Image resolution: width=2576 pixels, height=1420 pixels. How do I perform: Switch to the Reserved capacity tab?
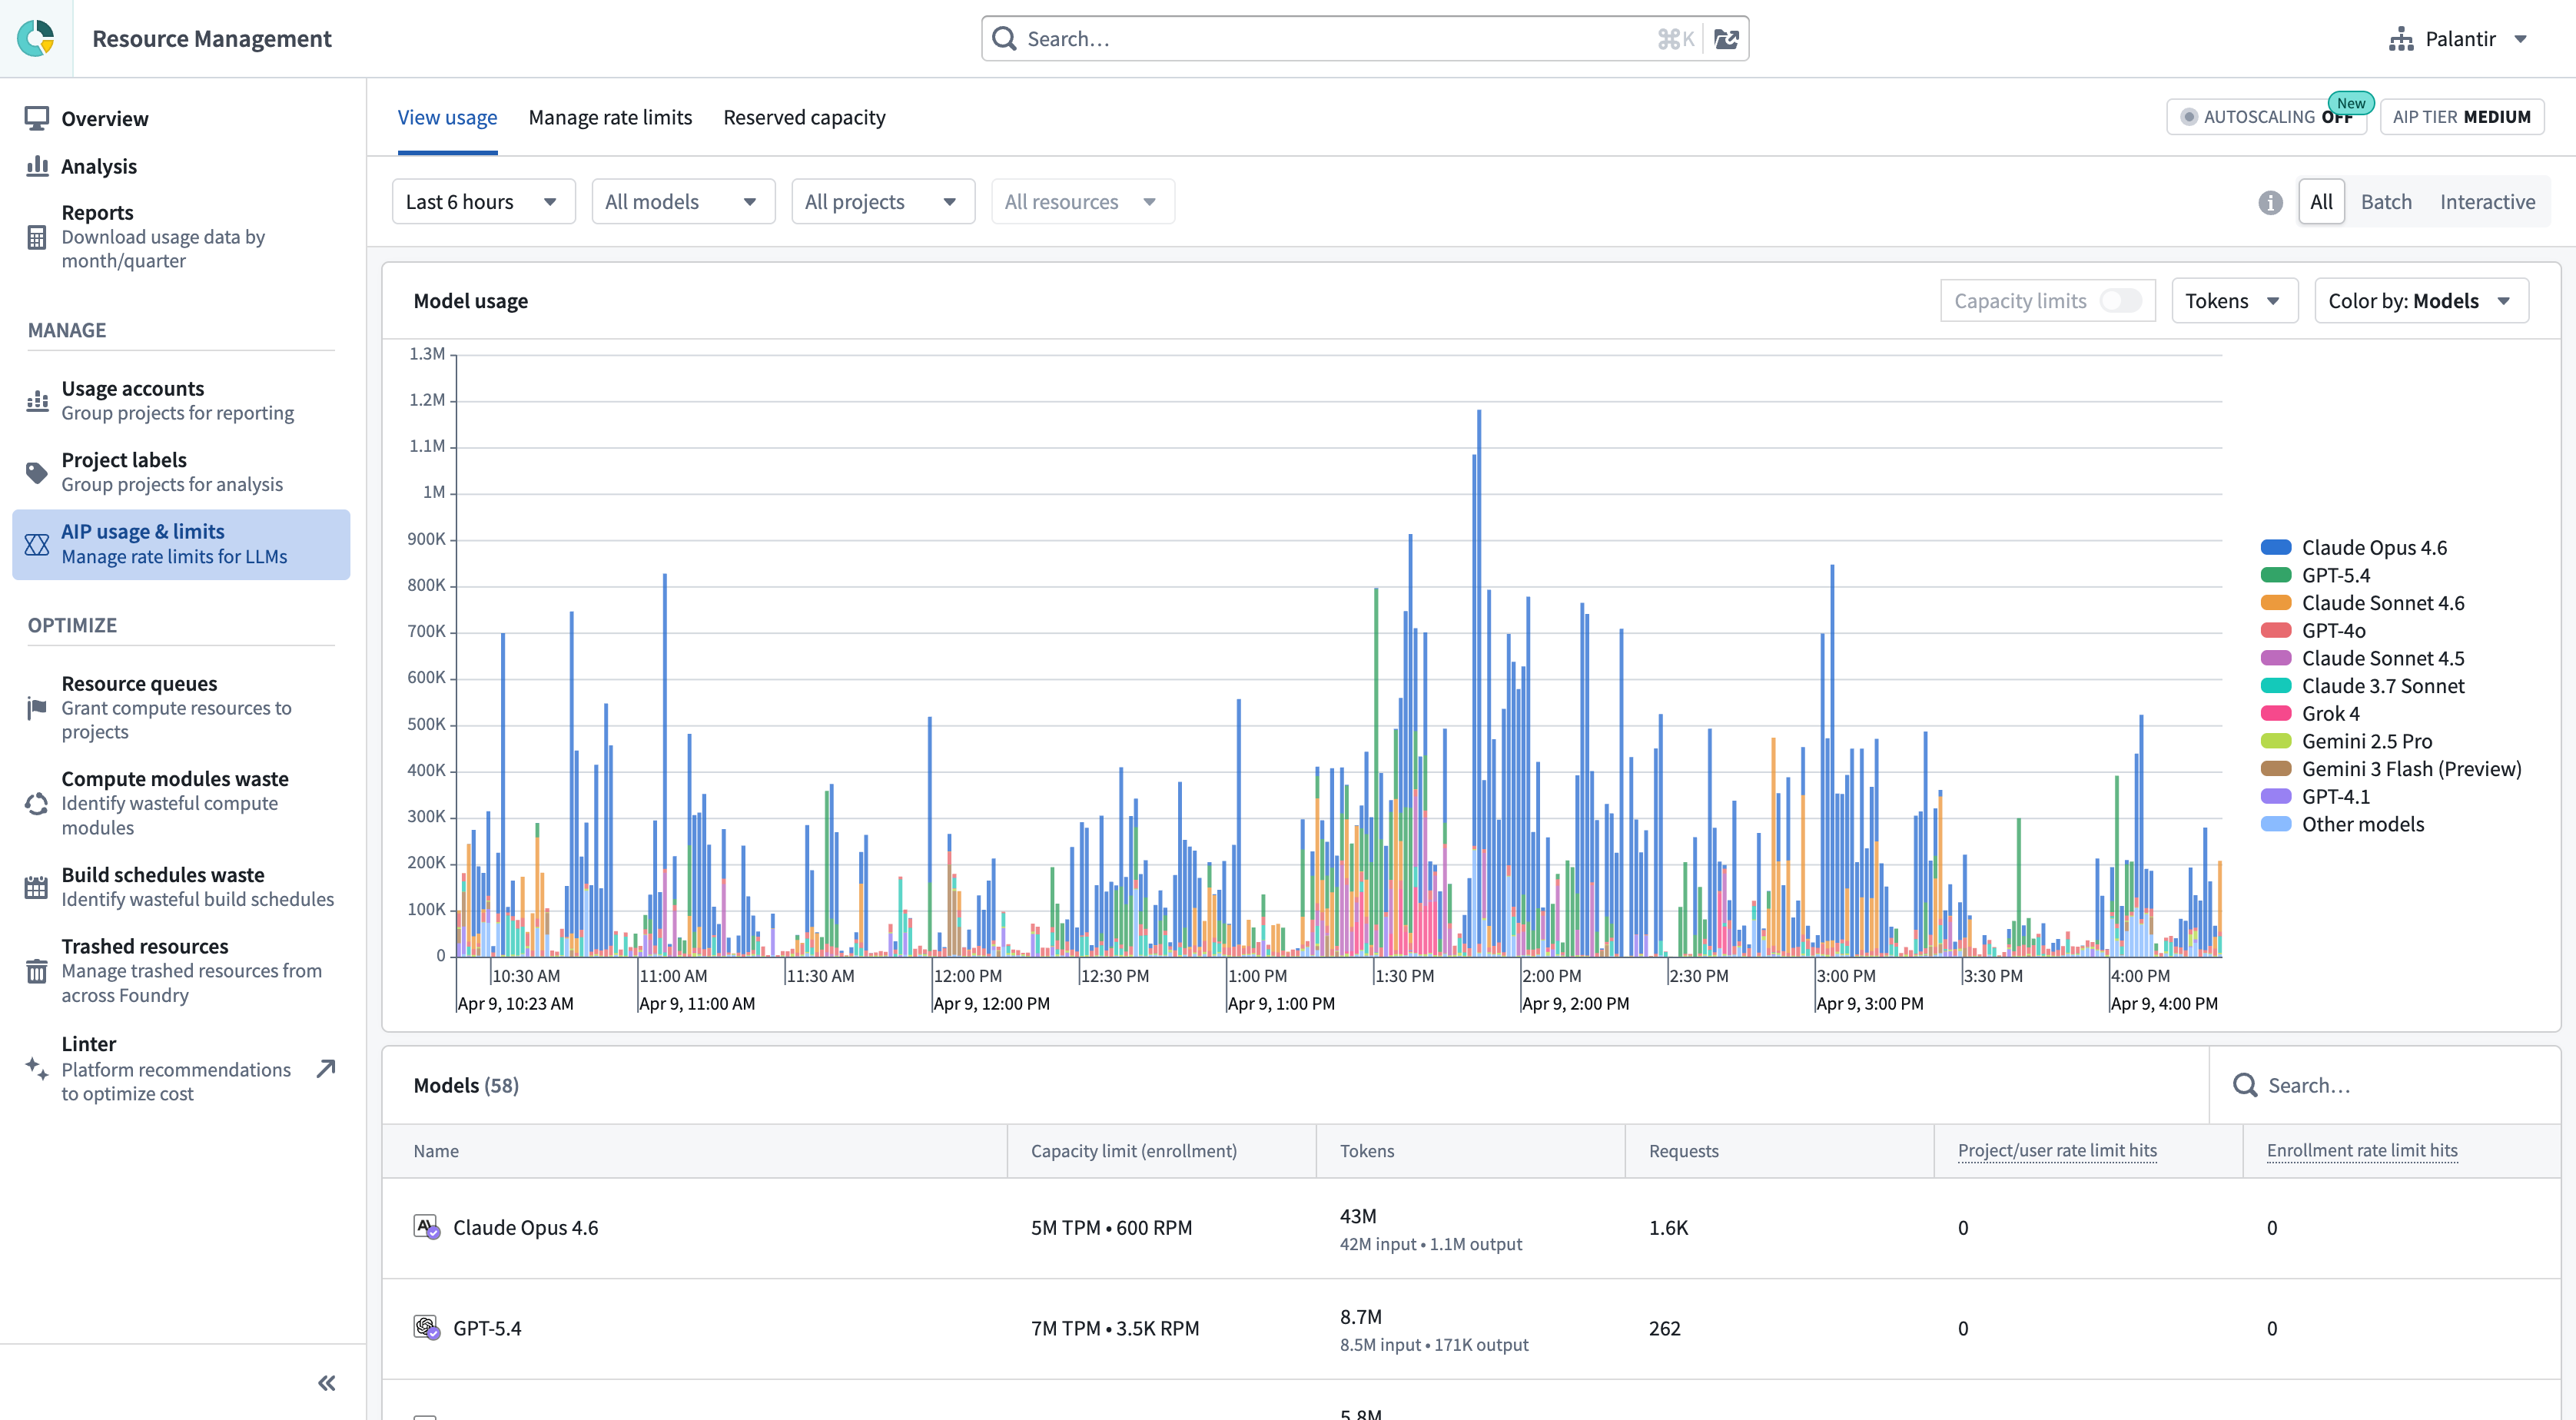(x=804, y=117)
